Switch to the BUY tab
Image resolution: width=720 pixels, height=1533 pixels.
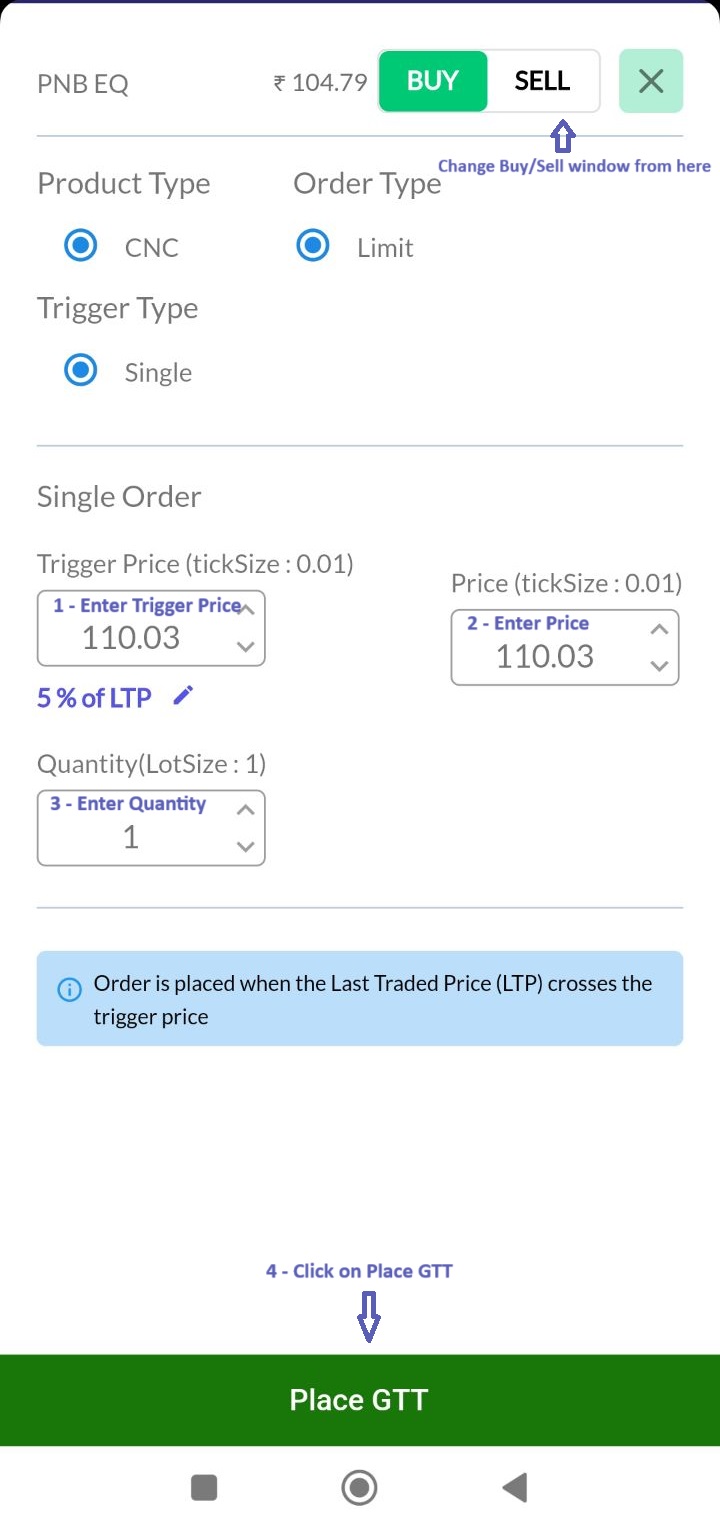tap(433, 81)
